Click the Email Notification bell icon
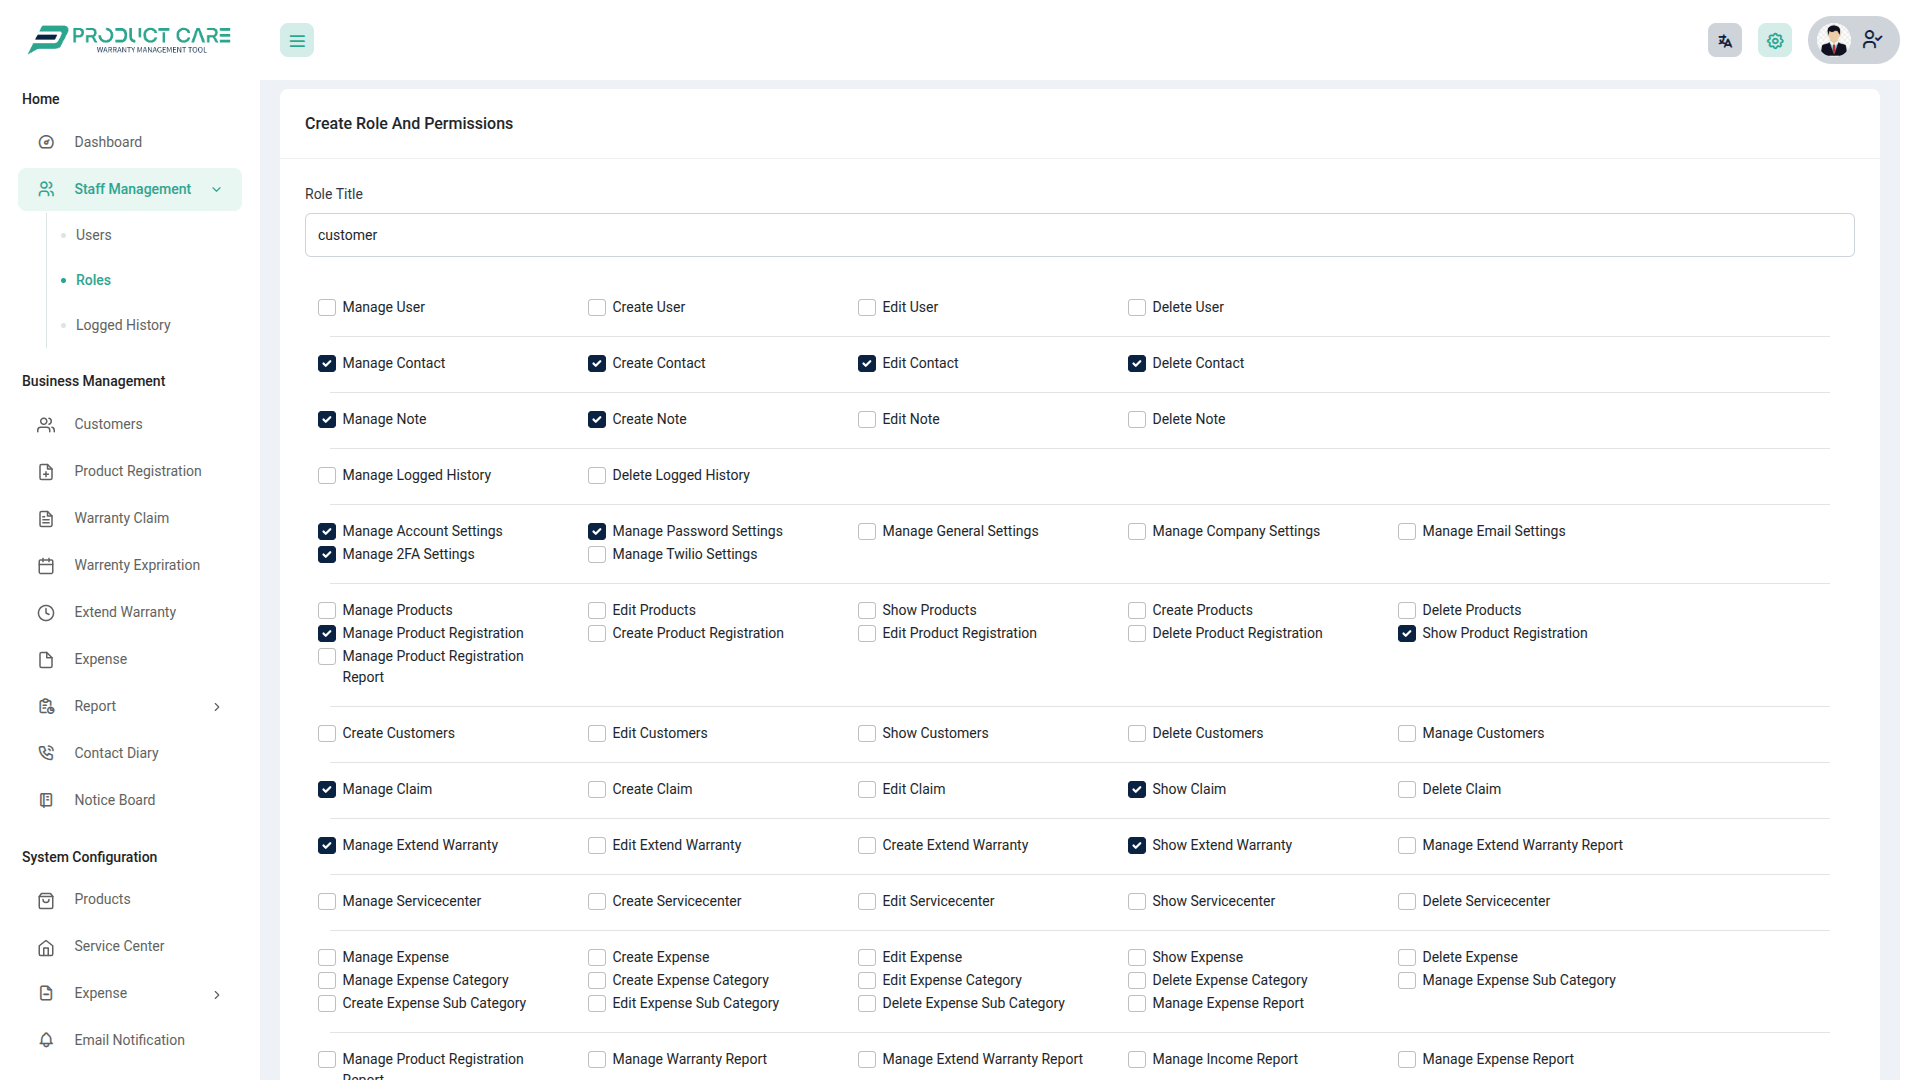The image size is (1920, 1080). click(x=46, y=1040)
